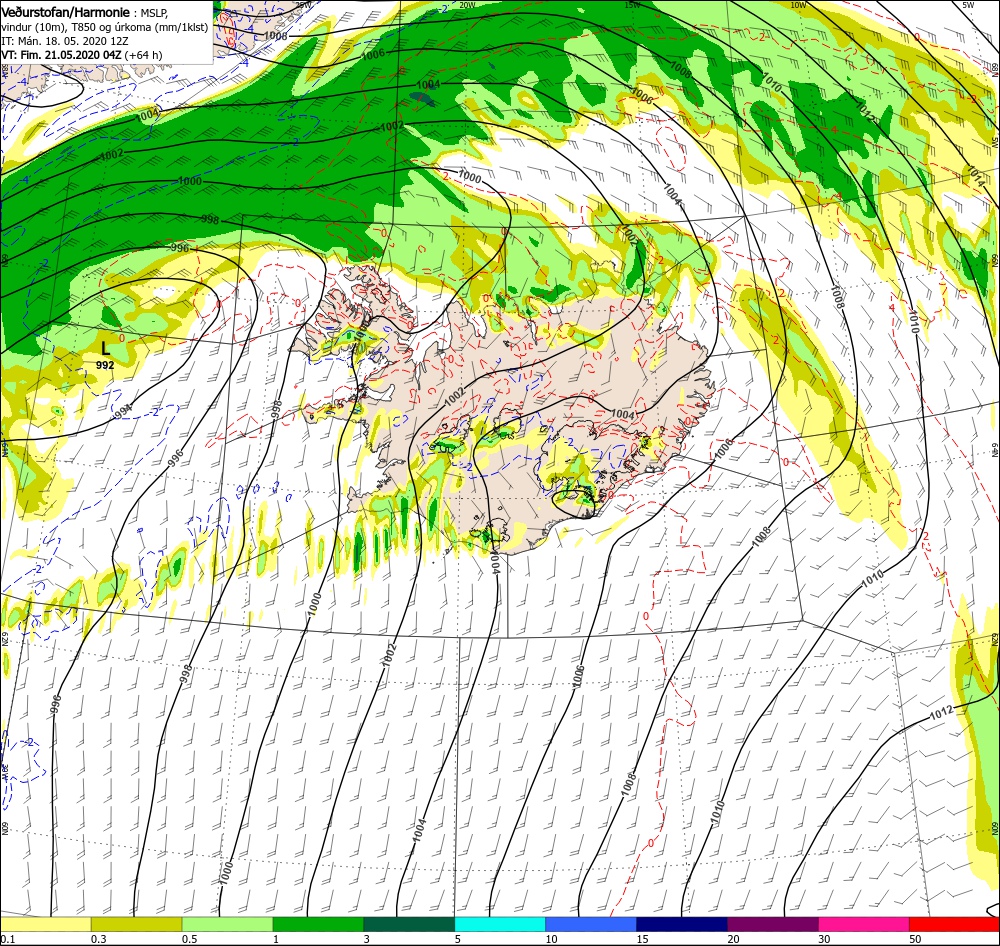The width and height of the screenshot is (1000, 946).
Task: Click the 'L' low pressure marker
Action: tap(105, 348)
